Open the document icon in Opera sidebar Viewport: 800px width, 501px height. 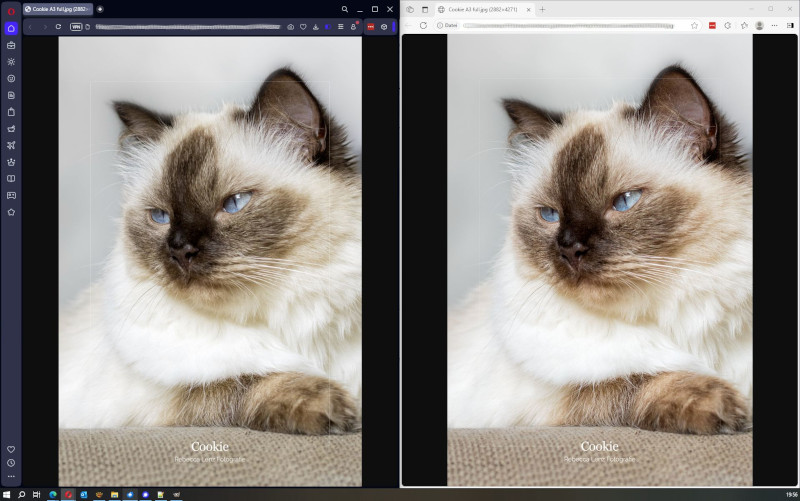tap(11, 95)
